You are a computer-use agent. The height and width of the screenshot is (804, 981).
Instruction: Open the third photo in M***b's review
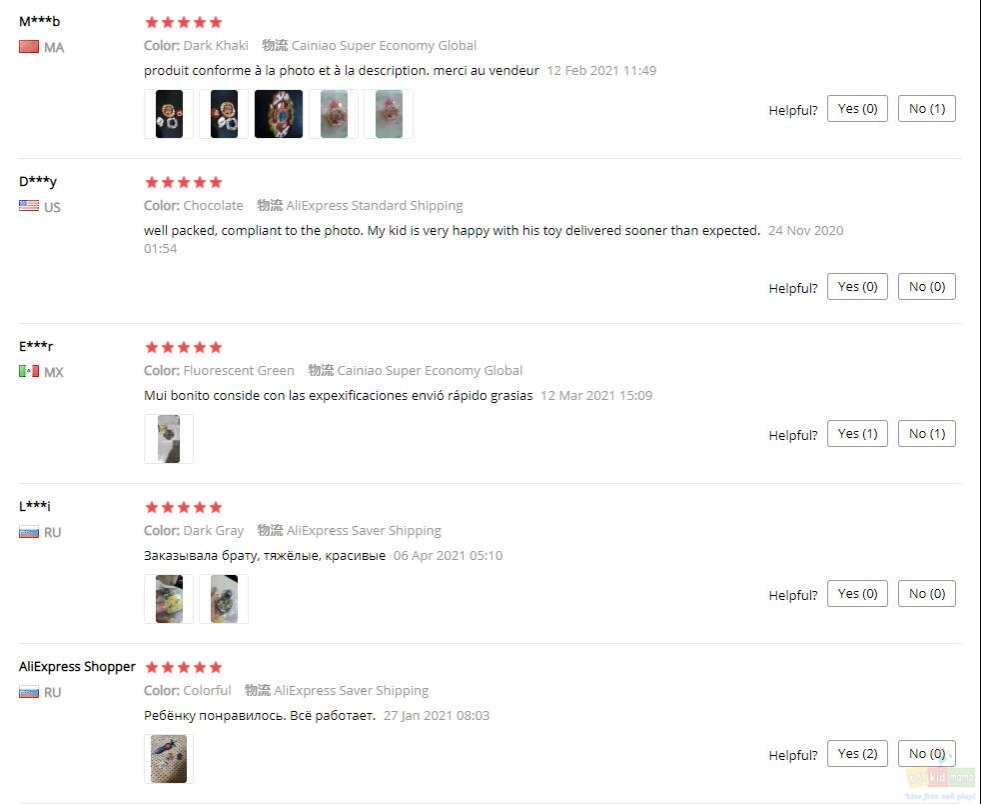tap(278, 114)
